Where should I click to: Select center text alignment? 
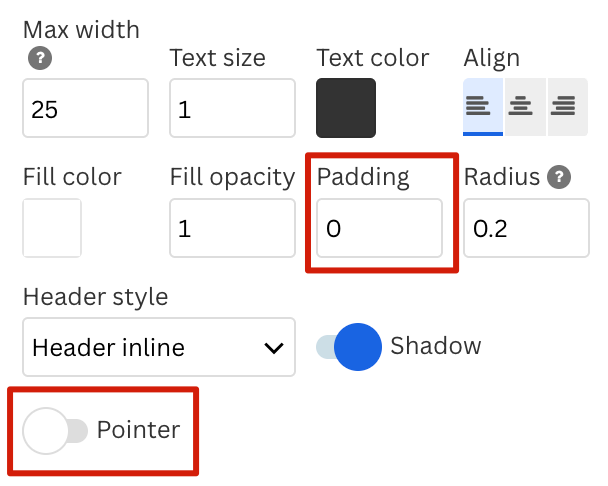(520, 106)
